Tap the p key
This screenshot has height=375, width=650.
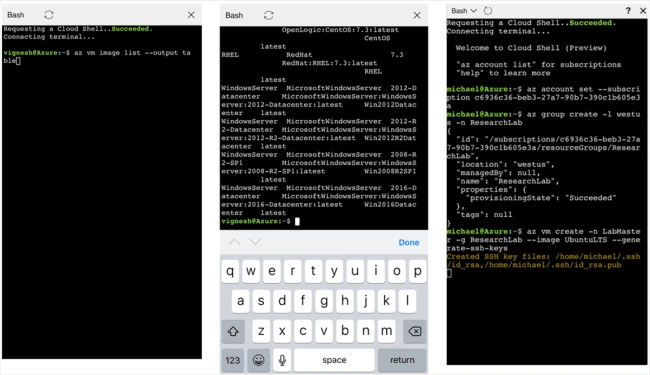(417, 271)
